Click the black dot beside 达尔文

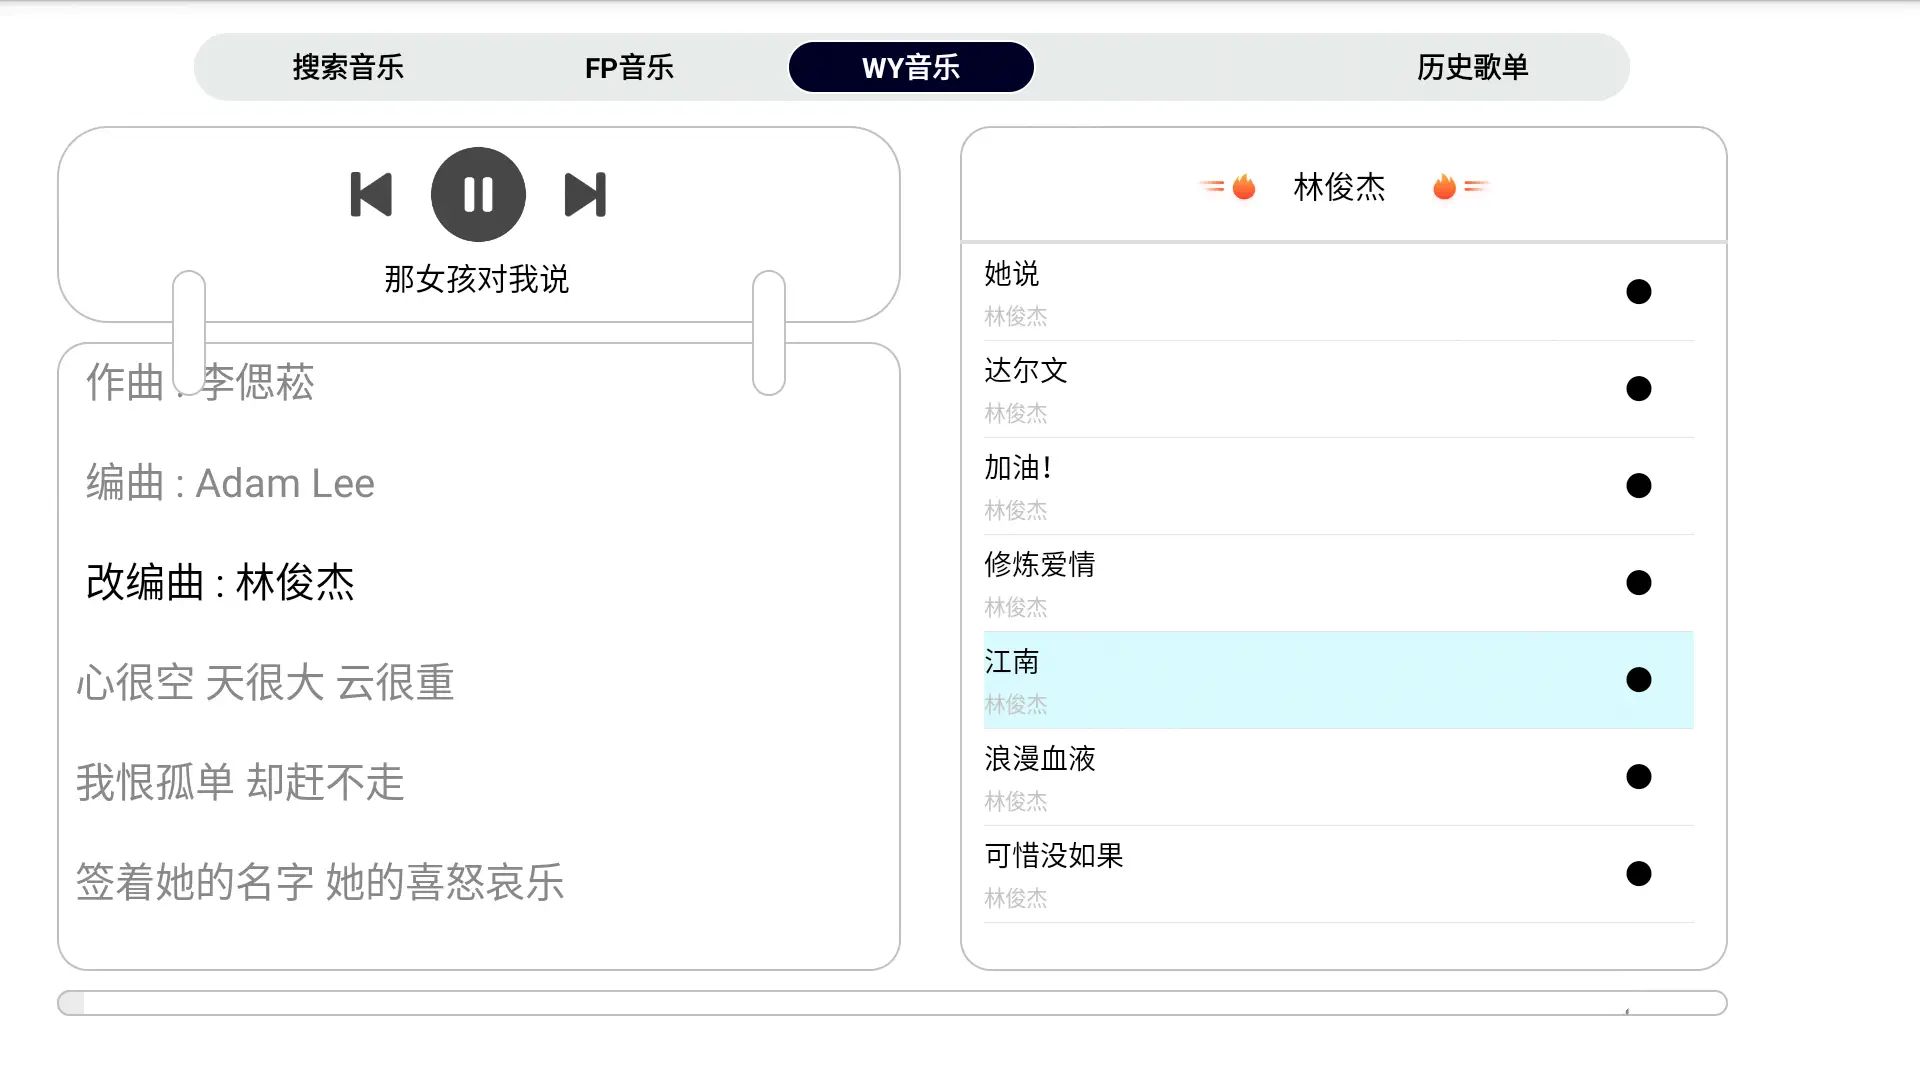pos(1638,388)
